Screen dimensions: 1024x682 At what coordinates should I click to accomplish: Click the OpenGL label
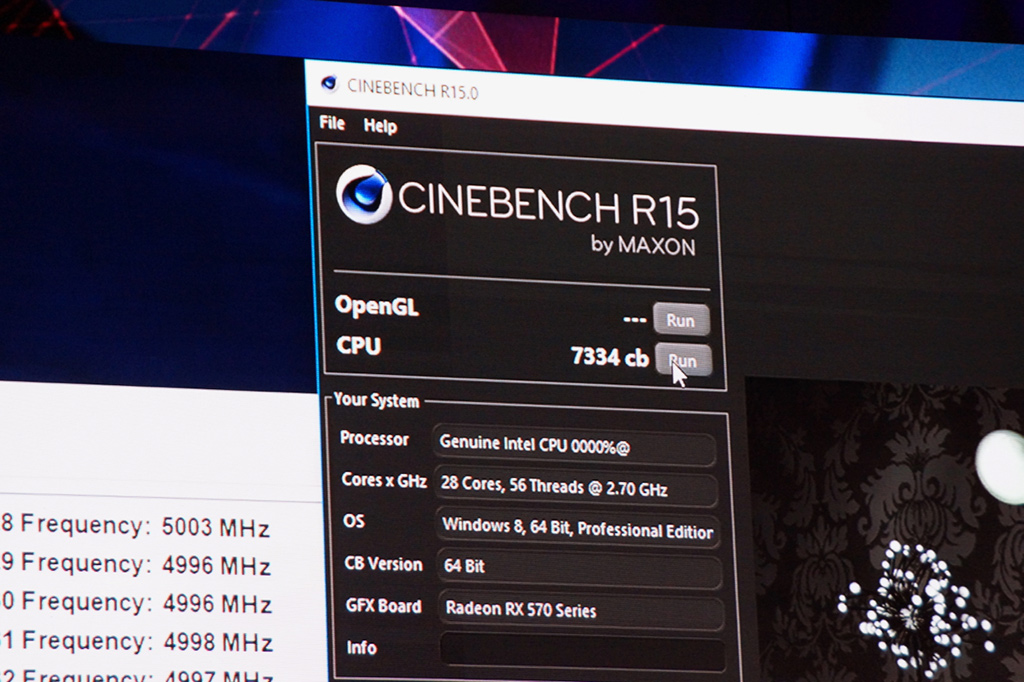pyautogui.click(x=377, y=306)
